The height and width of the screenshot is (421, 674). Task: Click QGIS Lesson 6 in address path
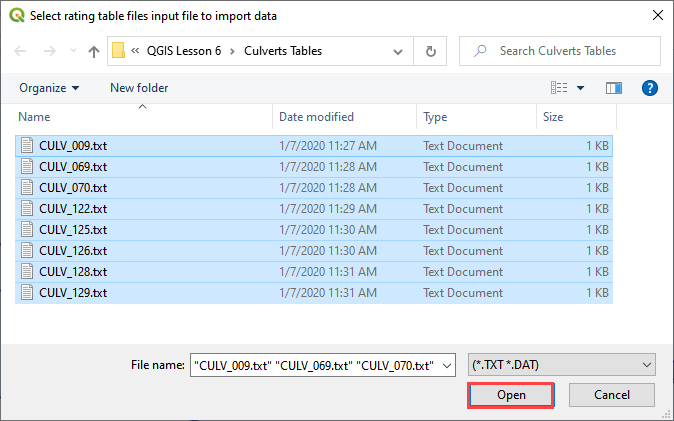pos(188,51)
